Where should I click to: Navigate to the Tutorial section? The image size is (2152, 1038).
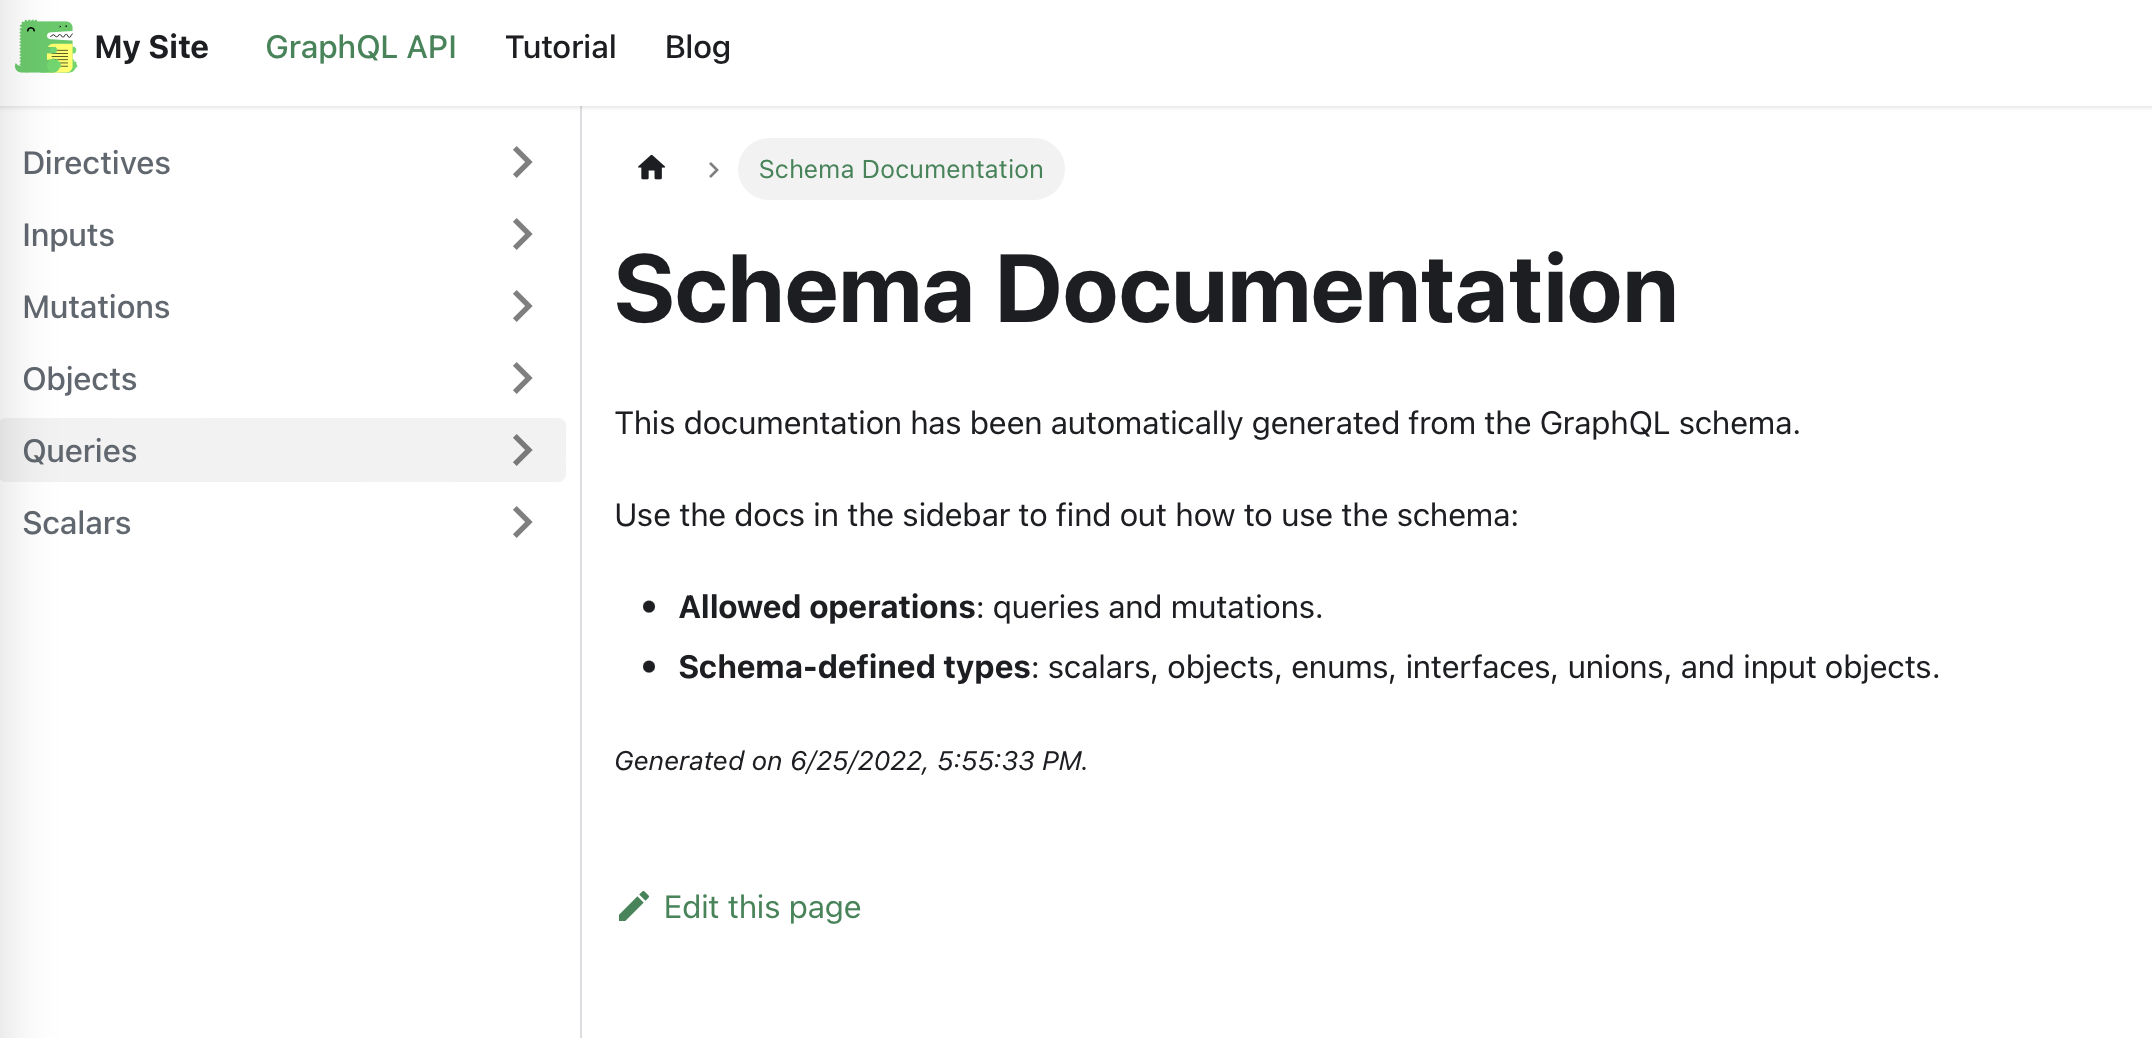pos(561,46)
